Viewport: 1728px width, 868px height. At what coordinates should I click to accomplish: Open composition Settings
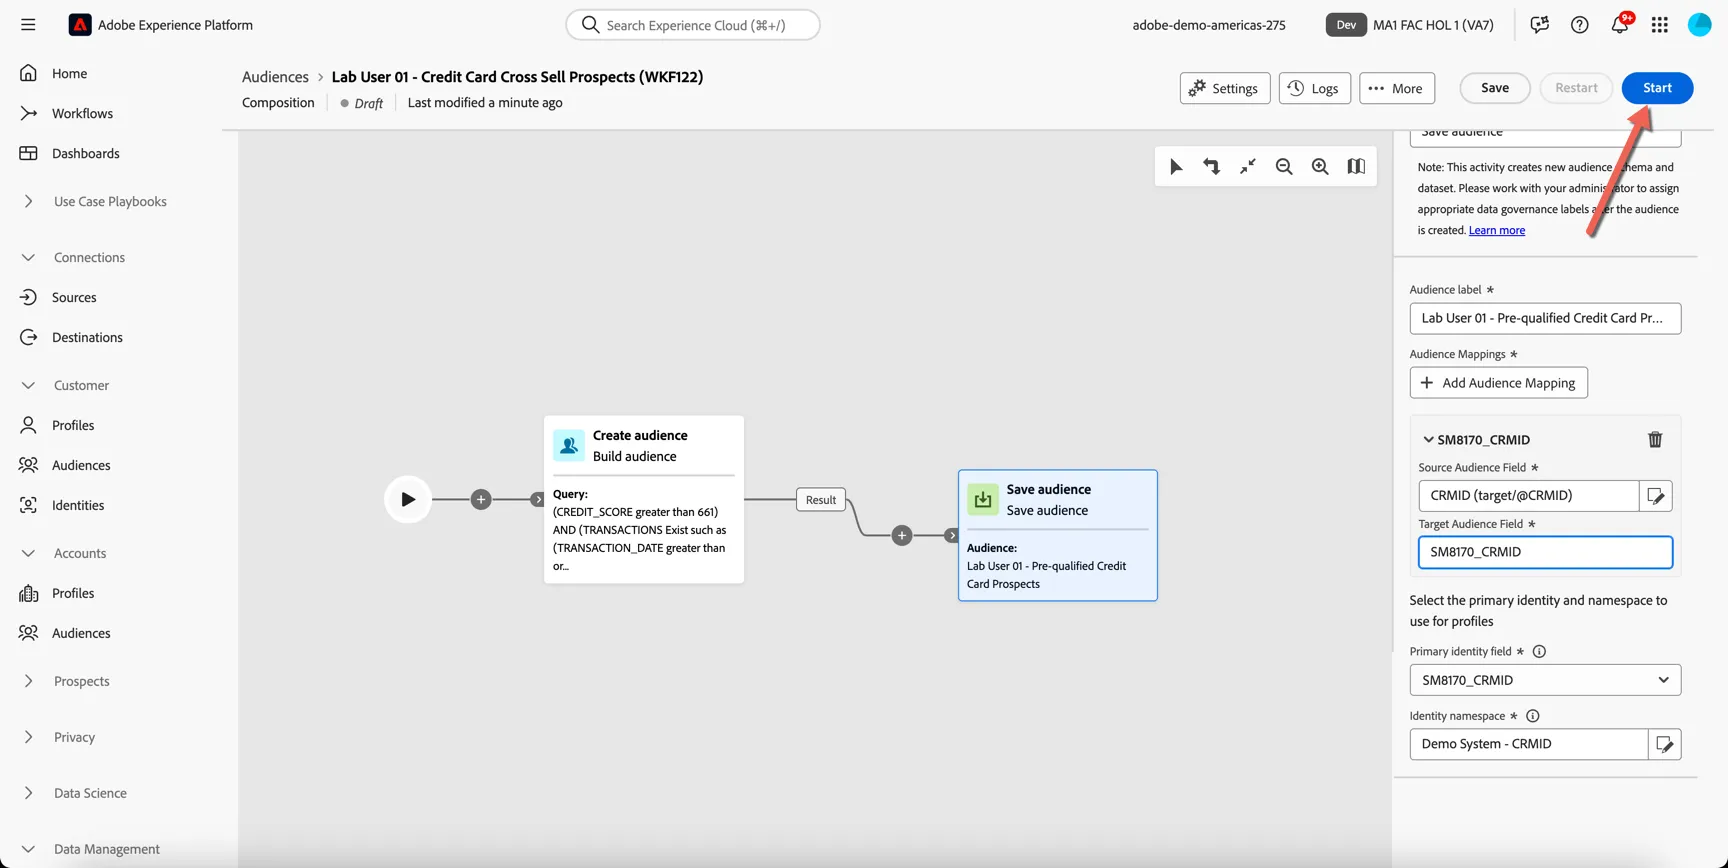click(1225, 88)
